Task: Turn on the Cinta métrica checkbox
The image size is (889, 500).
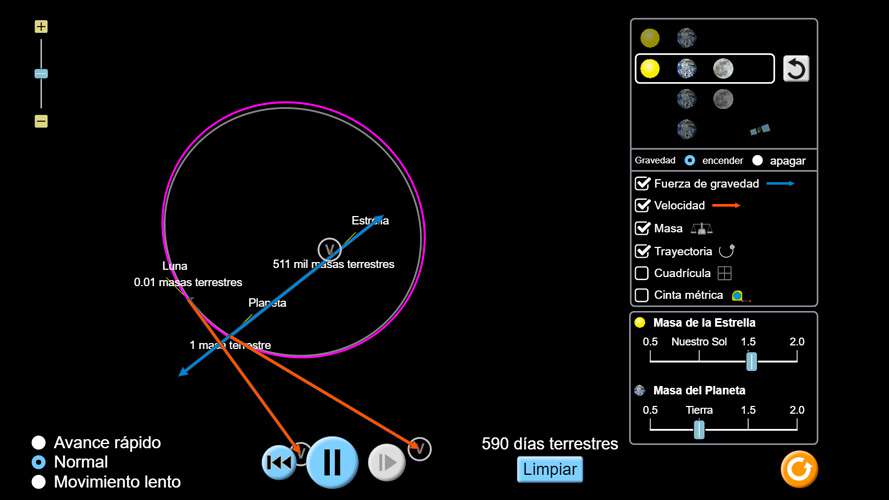Action: pos(643,295)
